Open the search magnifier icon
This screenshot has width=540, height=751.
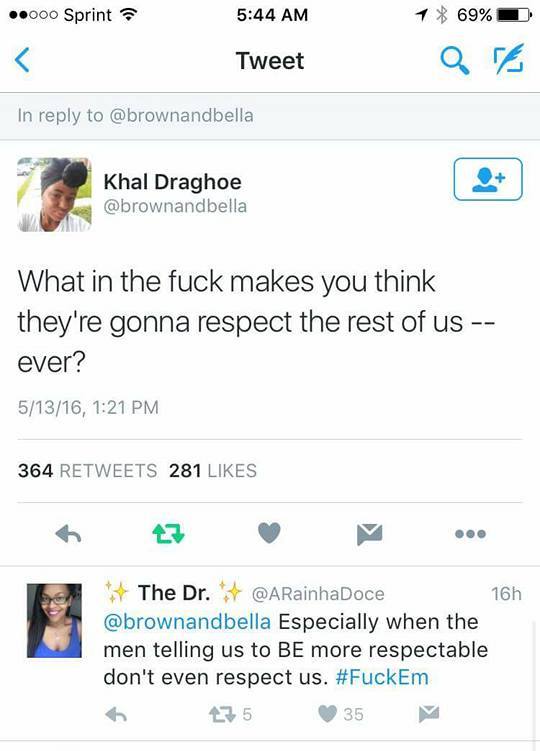454,61
